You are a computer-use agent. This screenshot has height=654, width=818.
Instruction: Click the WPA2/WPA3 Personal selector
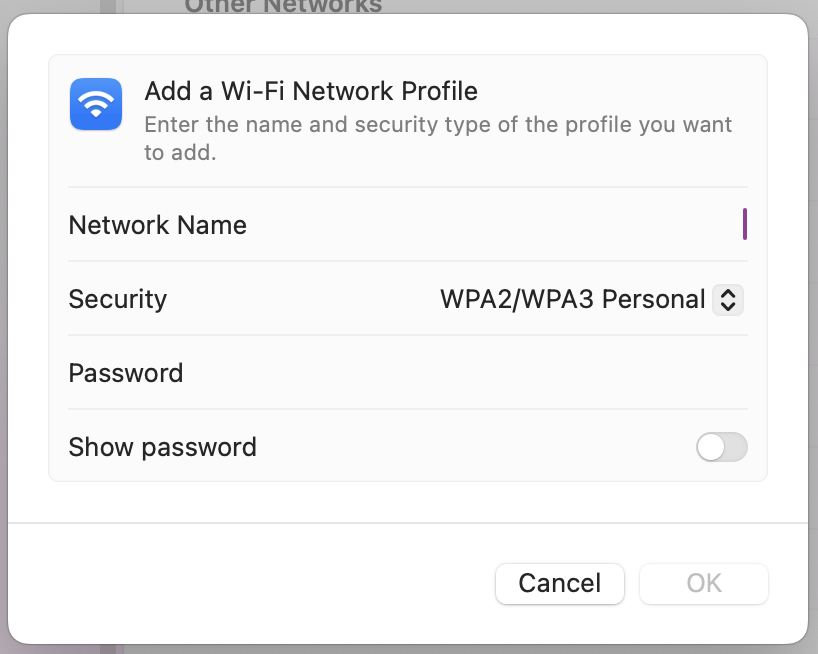click(x=590, y=299)
